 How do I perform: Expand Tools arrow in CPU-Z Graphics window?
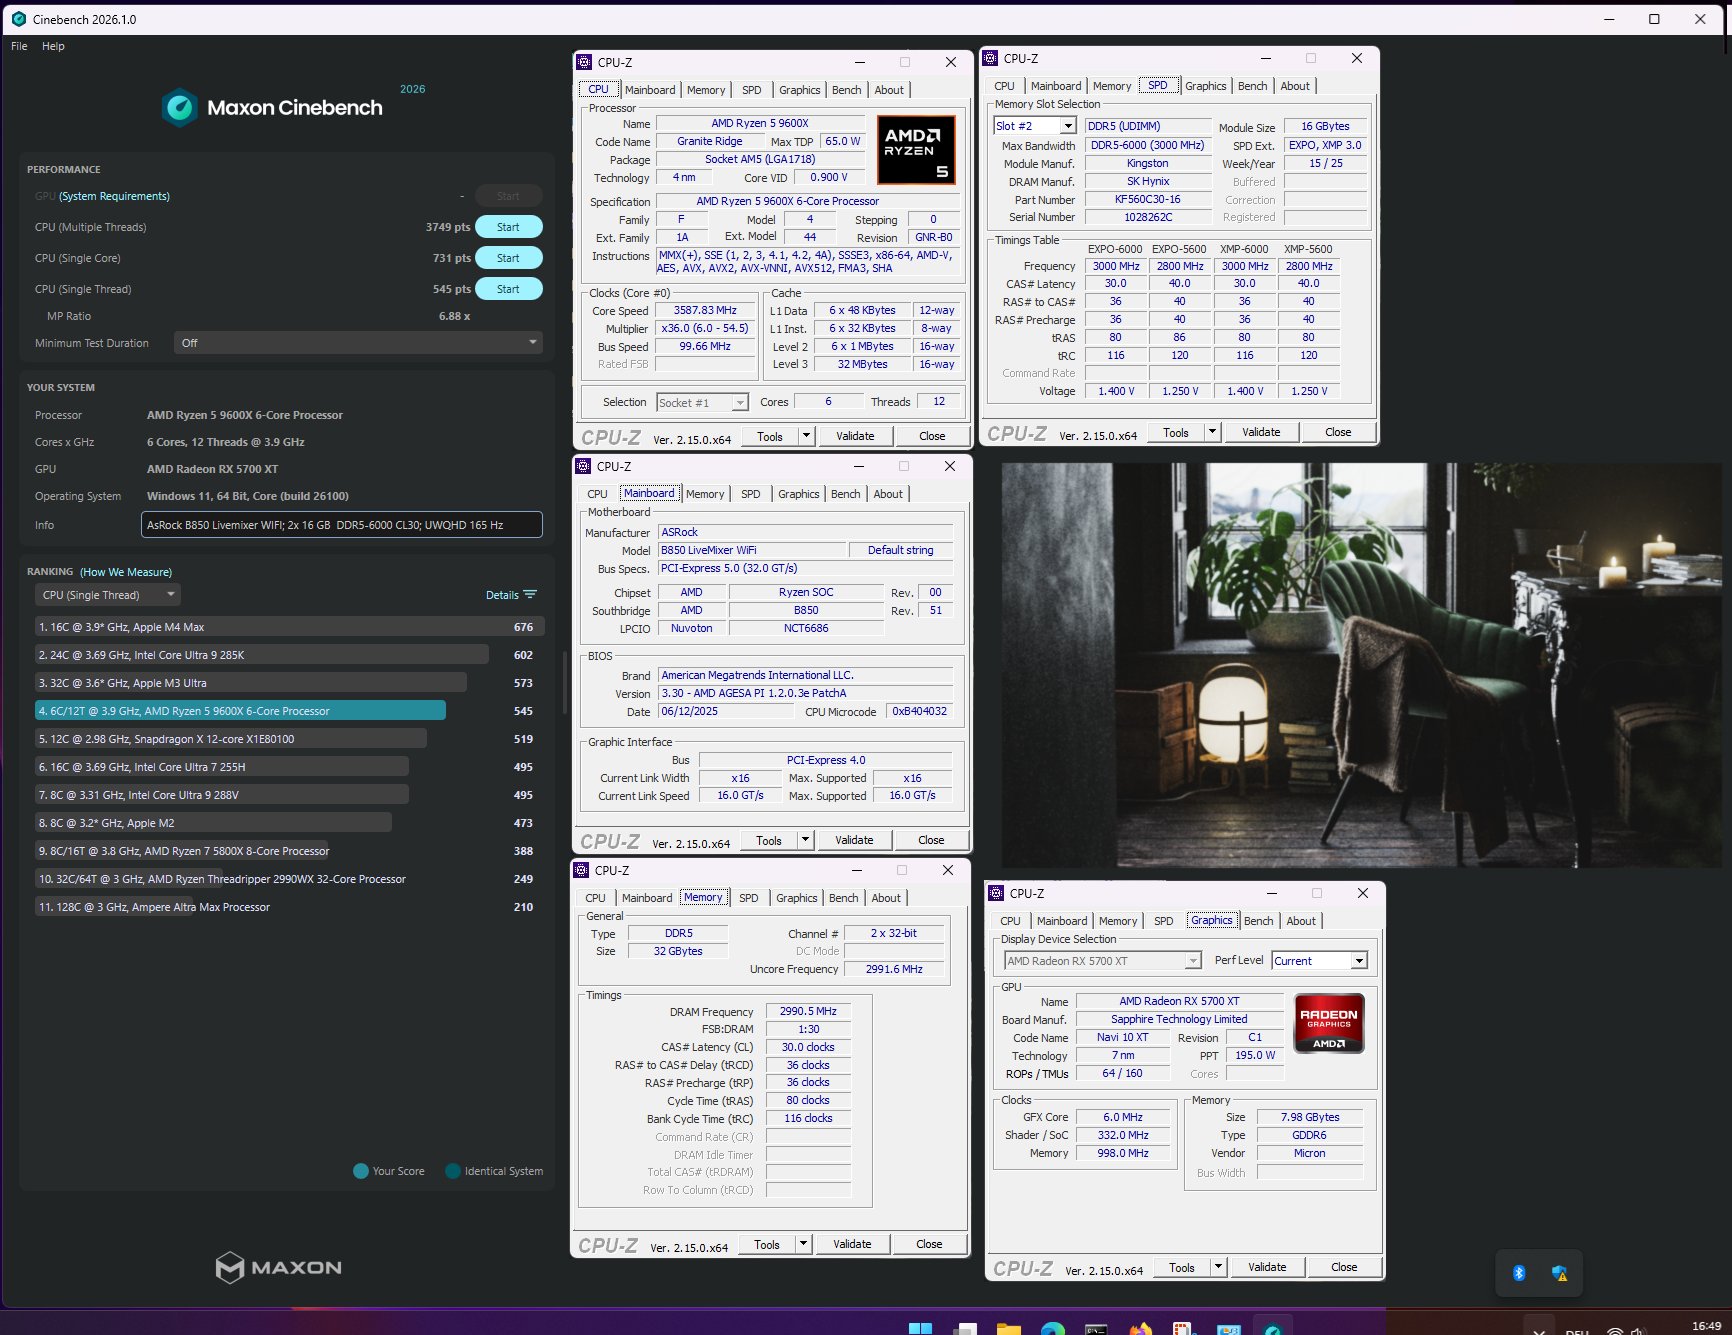click(x=1219, y=1267)
